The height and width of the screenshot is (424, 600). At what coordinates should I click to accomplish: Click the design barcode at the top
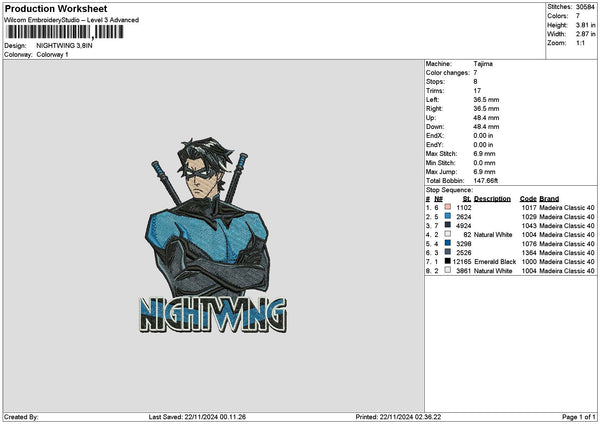pyautogui.click(x=64, y=32)
